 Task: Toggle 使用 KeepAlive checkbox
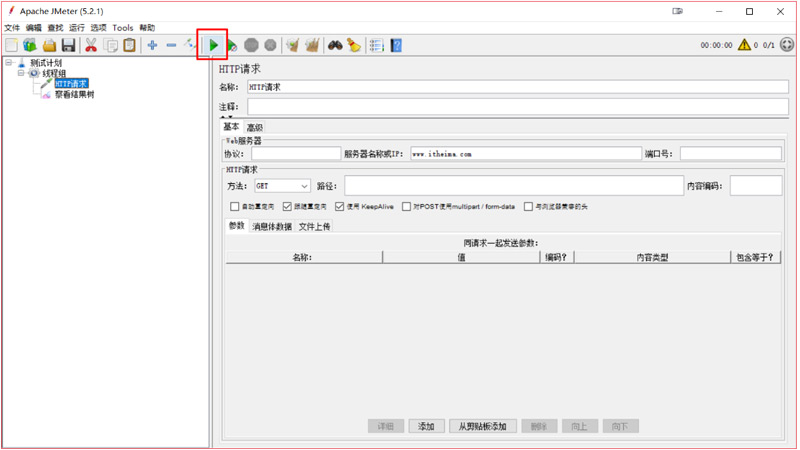[x=340, y=207]
